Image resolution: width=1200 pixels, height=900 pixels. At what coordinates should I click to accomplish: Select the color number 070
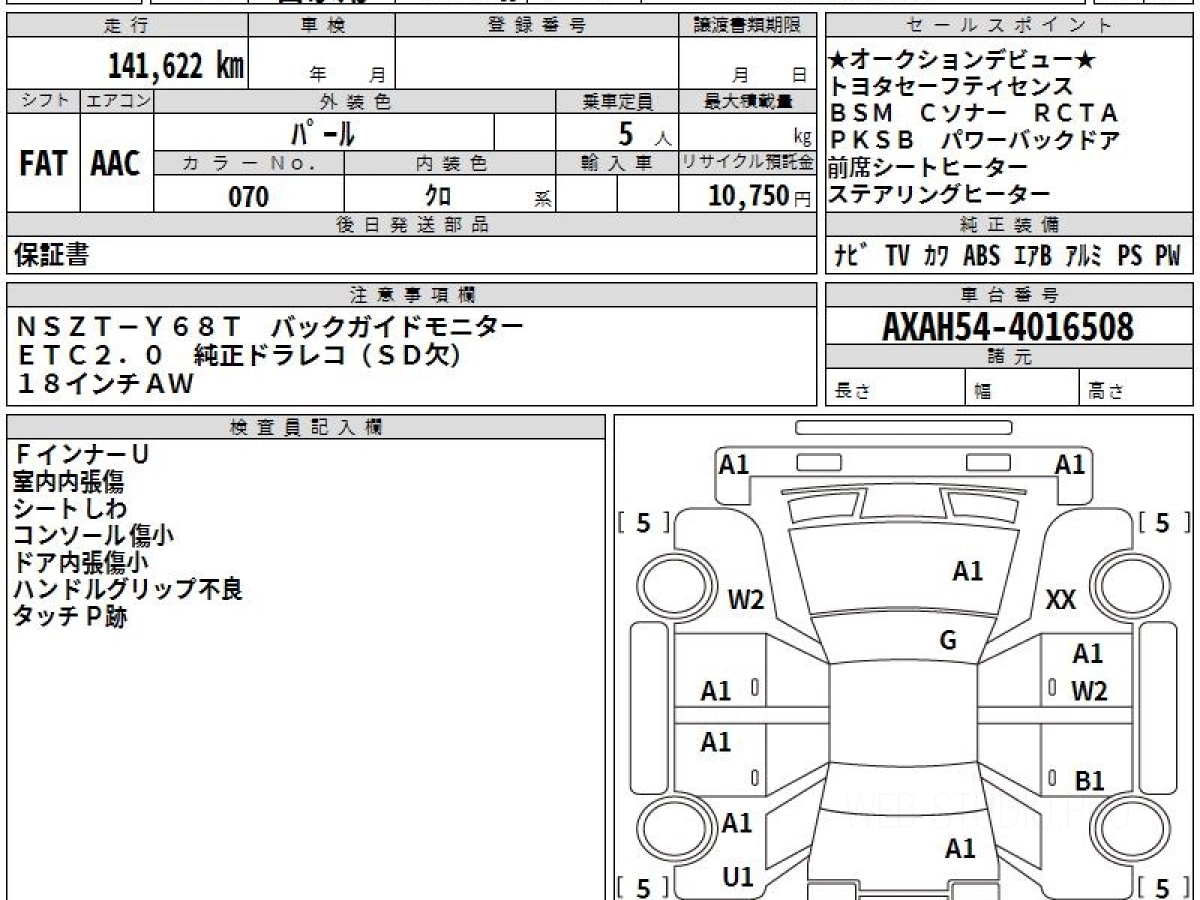[x=248, y=197]
